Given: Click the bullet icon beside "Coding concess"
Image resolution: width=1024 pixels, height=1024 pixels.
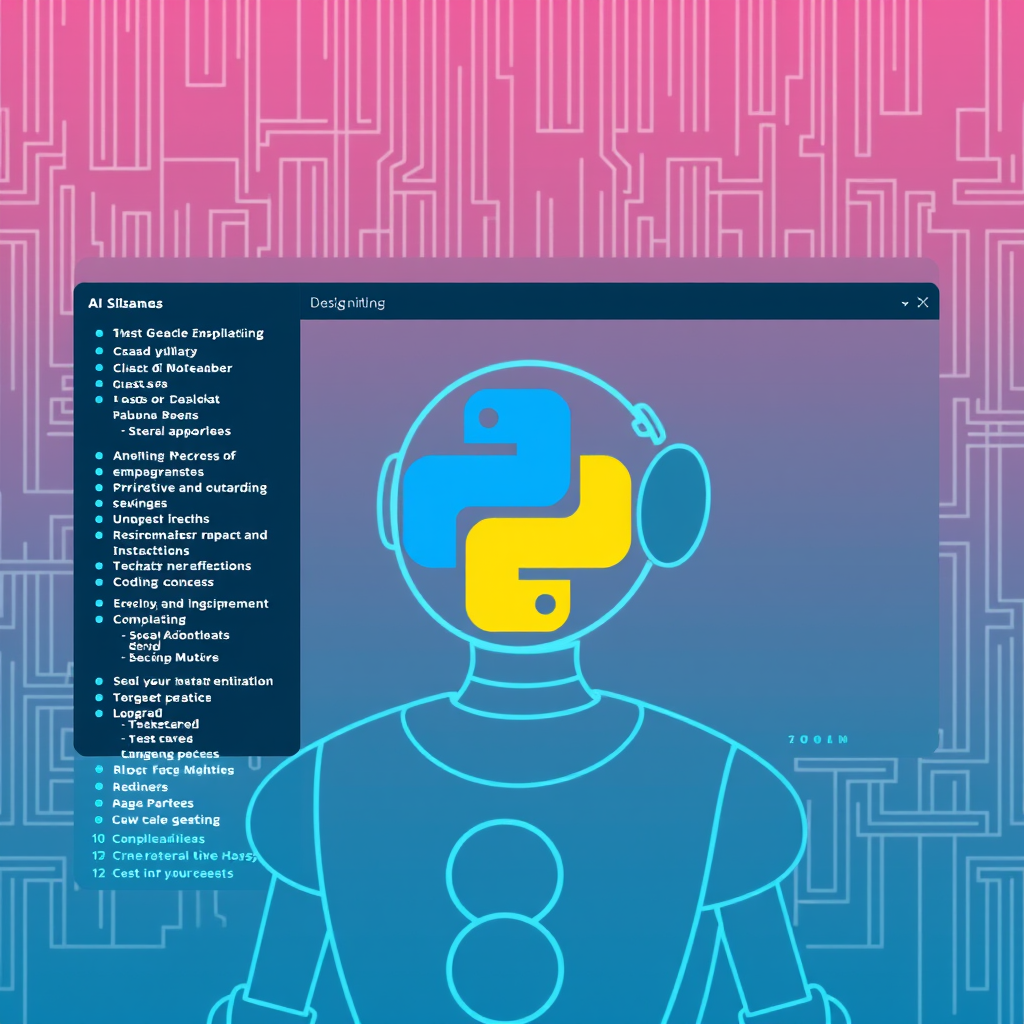Looking at the screenshot, I should tap(99, 582).
